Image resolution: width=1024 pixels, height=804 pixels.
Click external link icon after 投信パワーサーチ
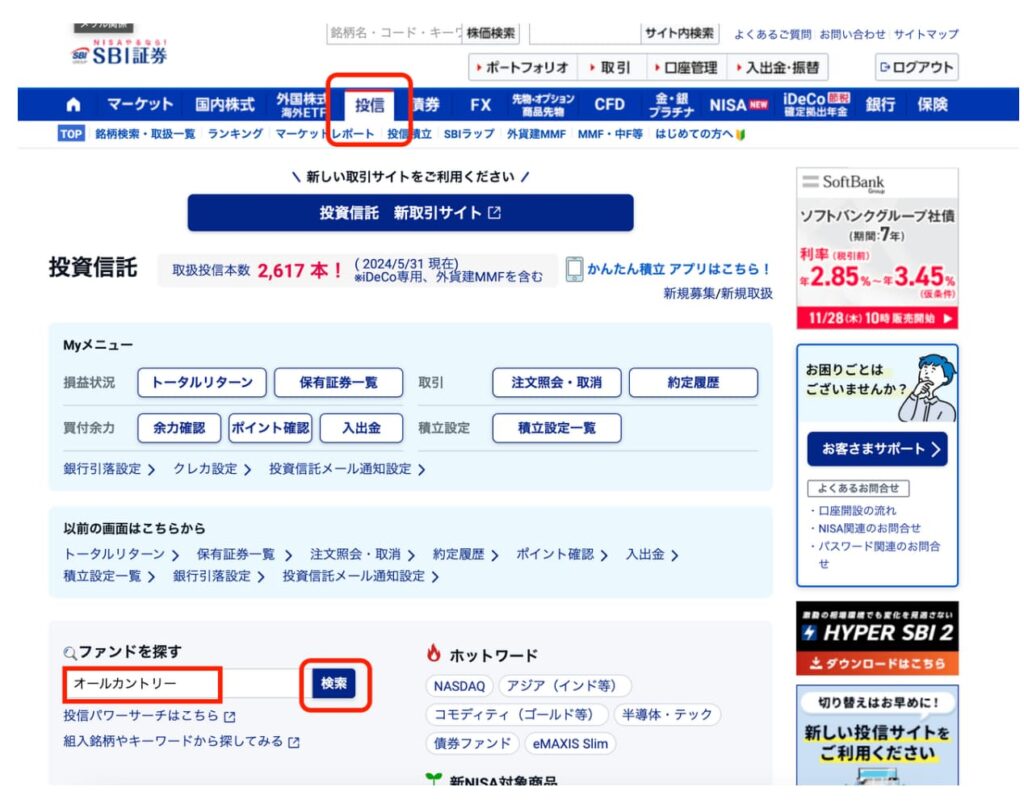click(x=229, y=716)
